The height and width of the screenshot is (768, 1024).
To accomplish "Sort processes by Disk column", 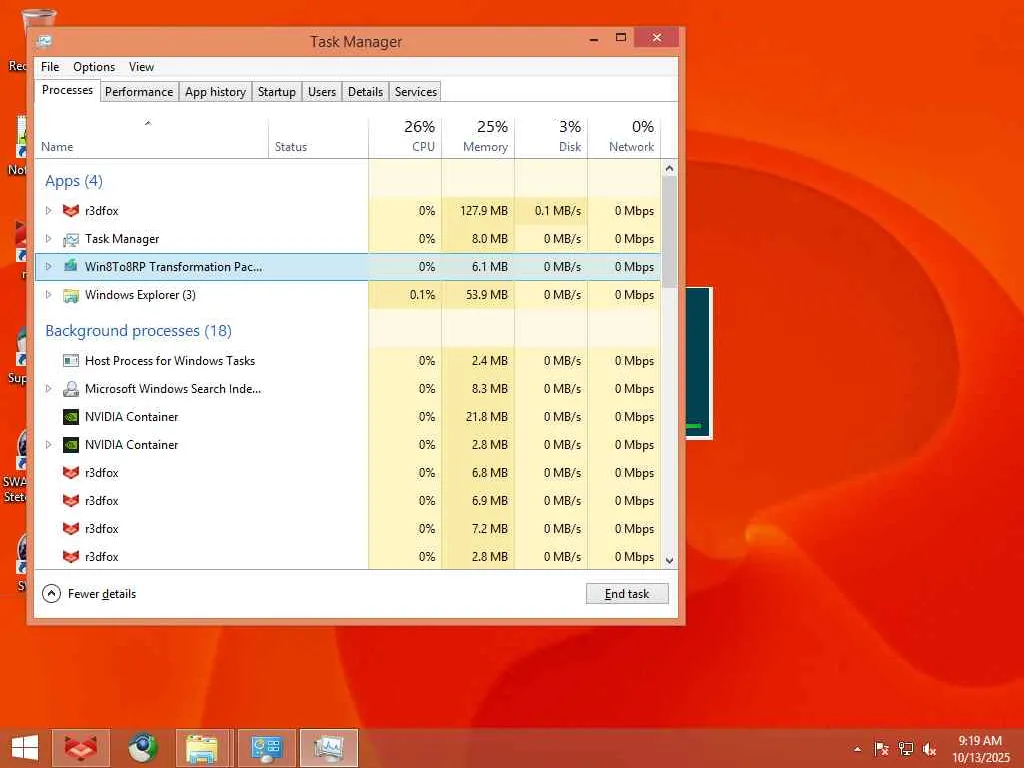I will [x=551, y=138].
